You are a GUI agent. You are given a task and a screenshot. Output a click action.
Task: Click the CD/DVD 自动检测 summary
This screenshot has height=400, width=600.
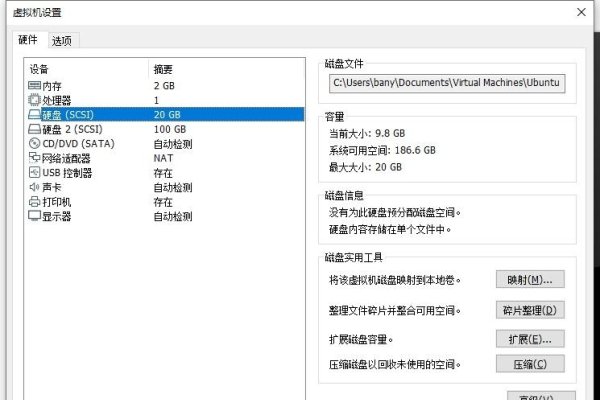pyautogui.click(x=173, y=144)
